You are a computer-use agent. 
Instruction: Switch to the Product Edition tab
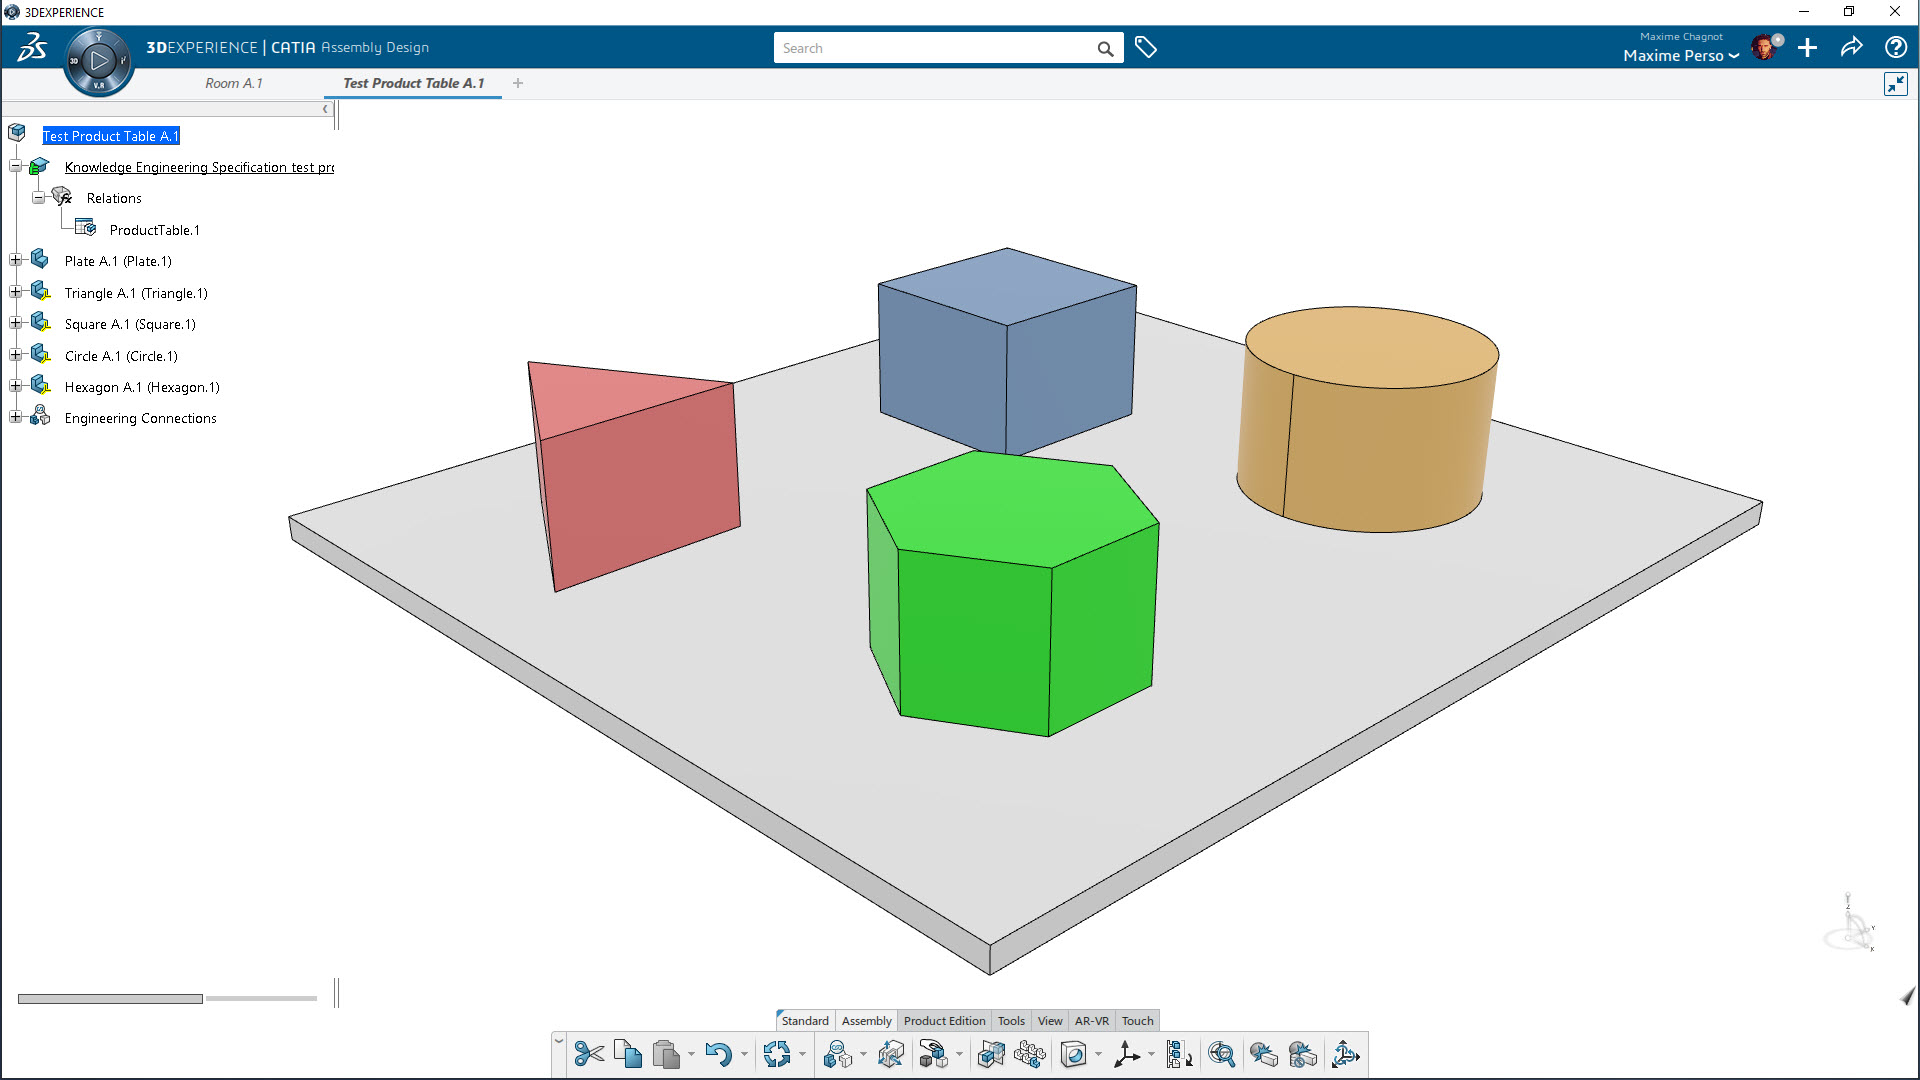(944, 1021)
